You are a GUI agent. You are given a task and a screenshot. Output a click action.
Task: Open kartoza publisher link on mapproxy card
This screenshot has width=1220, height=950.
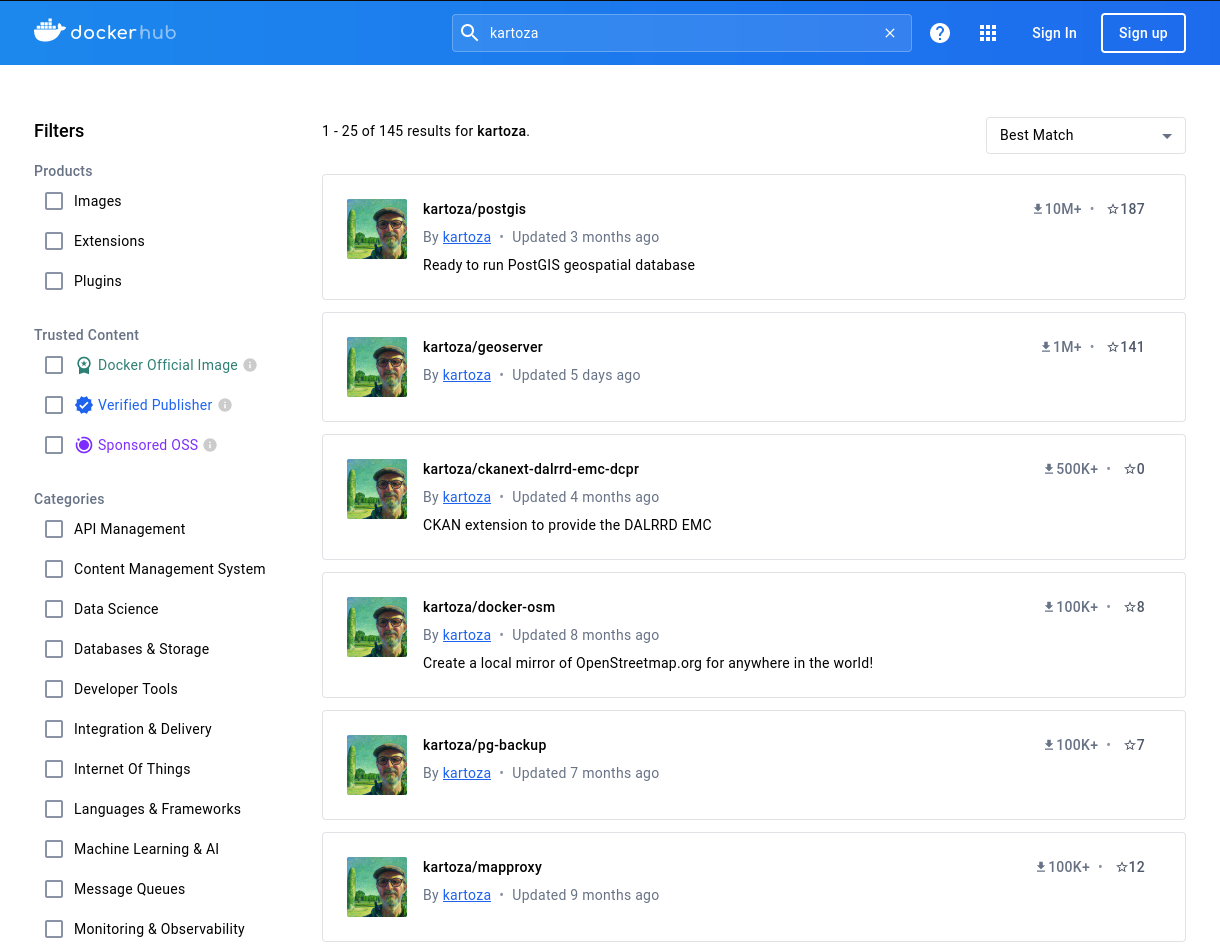click(467, 895)
